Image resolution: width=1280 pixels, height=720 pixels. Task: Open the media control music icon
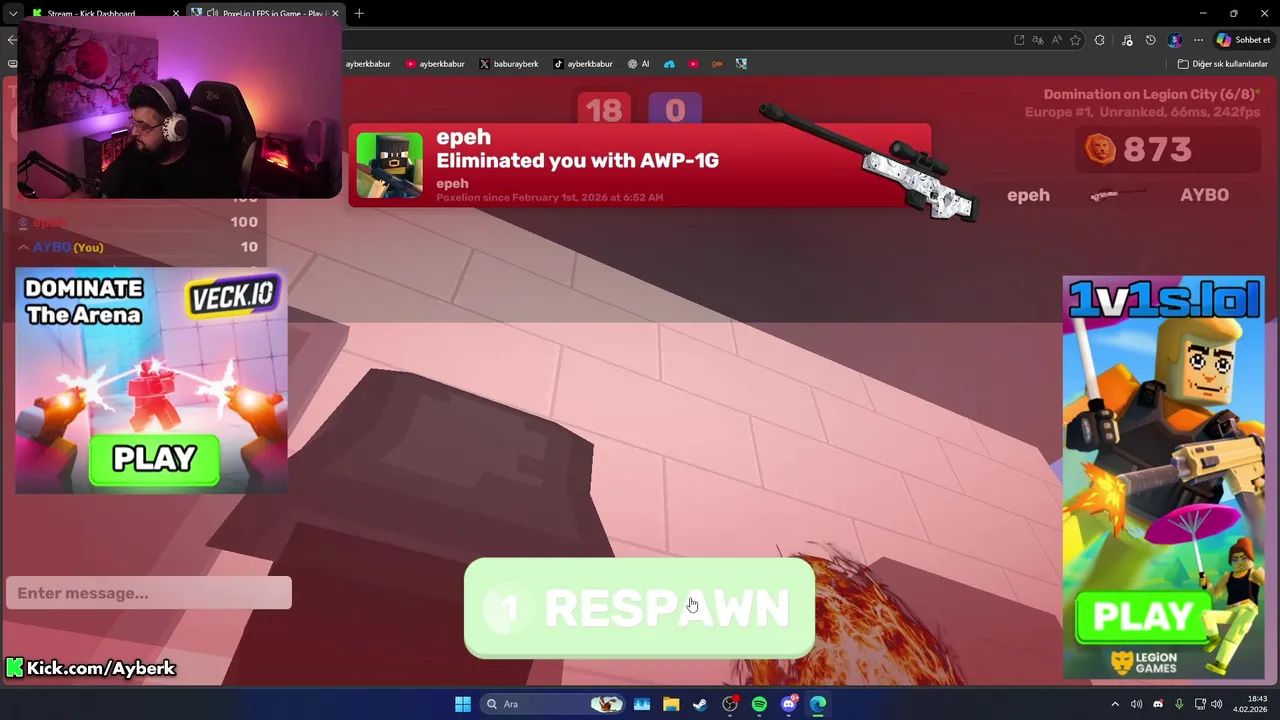tap(1127, 40)
